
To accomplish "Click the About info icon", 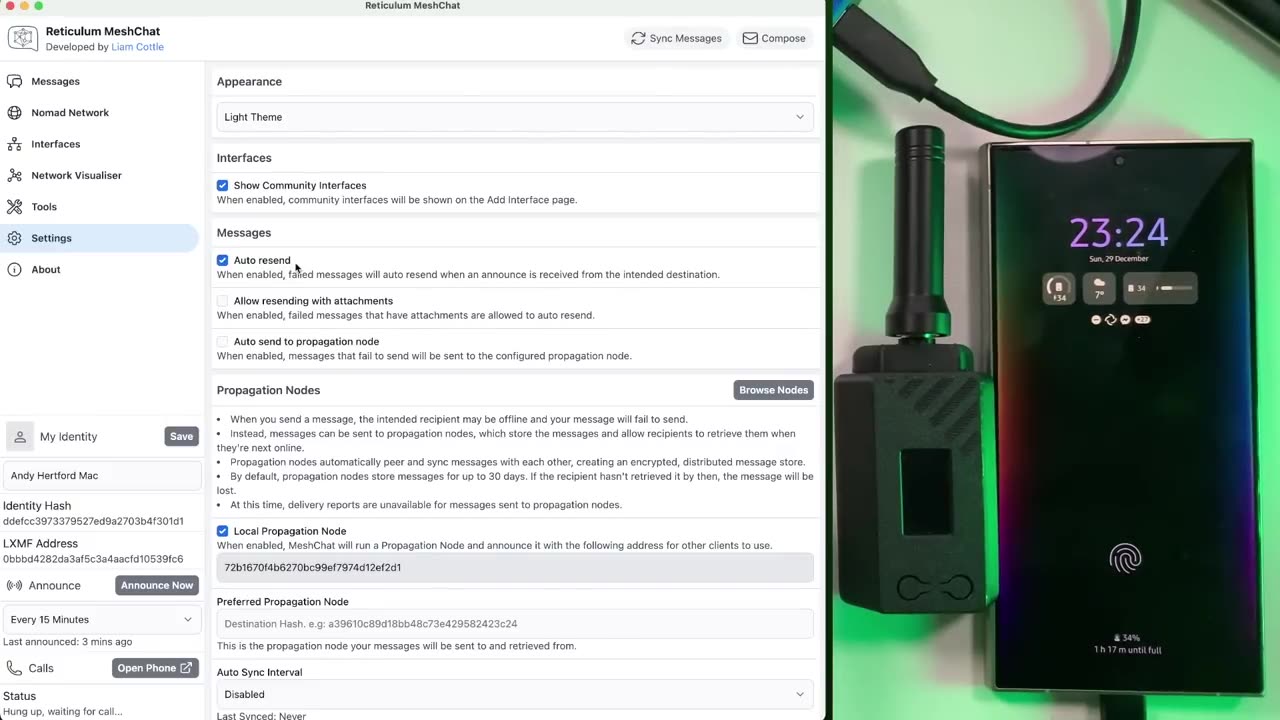I will (14, 269).
